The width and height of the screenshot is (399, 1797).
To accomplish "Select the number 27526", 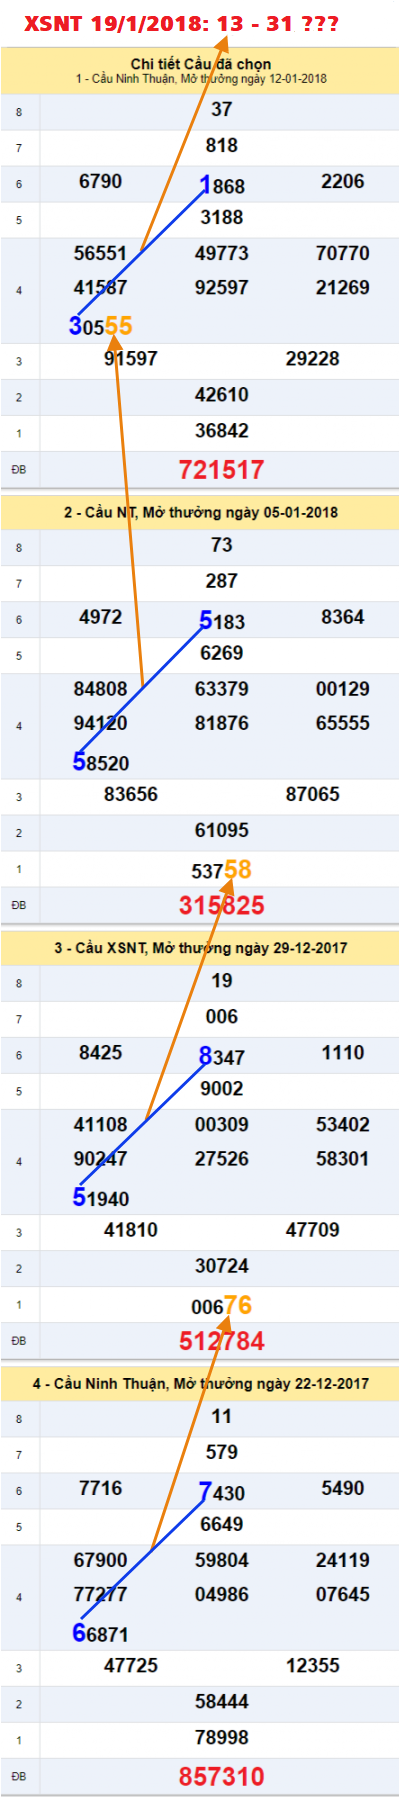I will [x=222, y=1158].
